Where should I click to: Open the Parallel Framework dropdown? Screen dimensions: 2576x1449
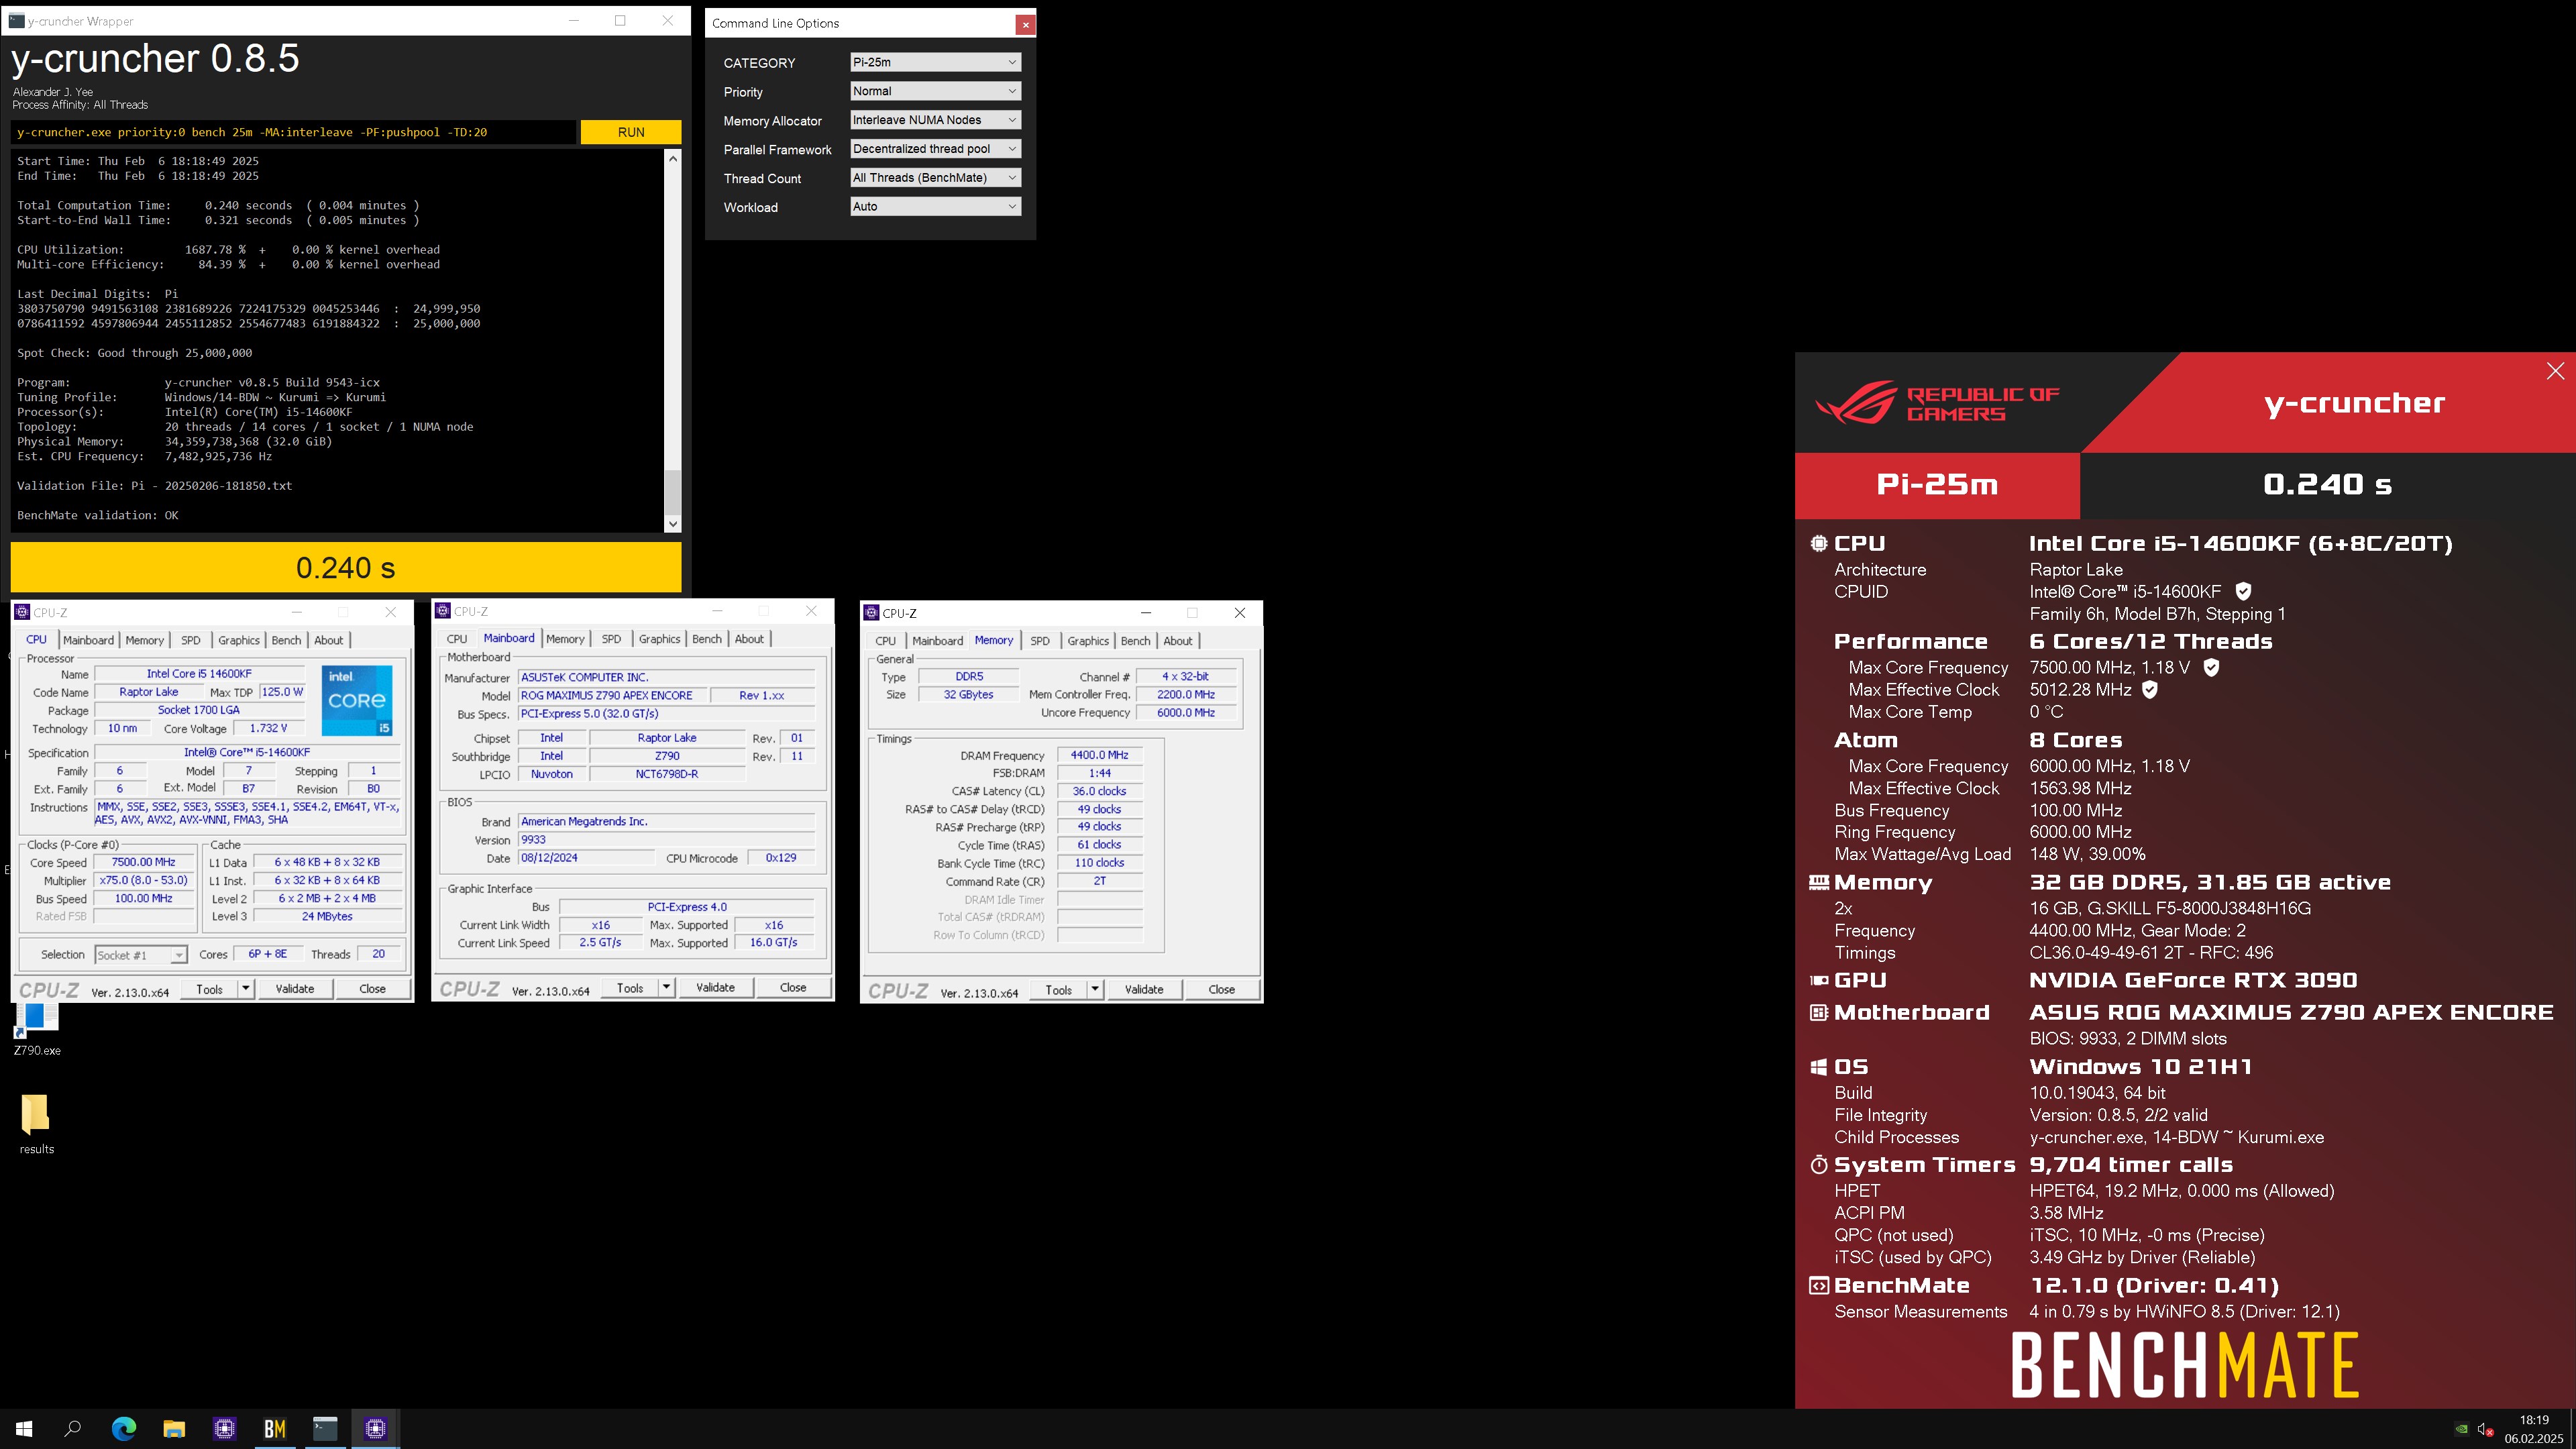point(935,149)
